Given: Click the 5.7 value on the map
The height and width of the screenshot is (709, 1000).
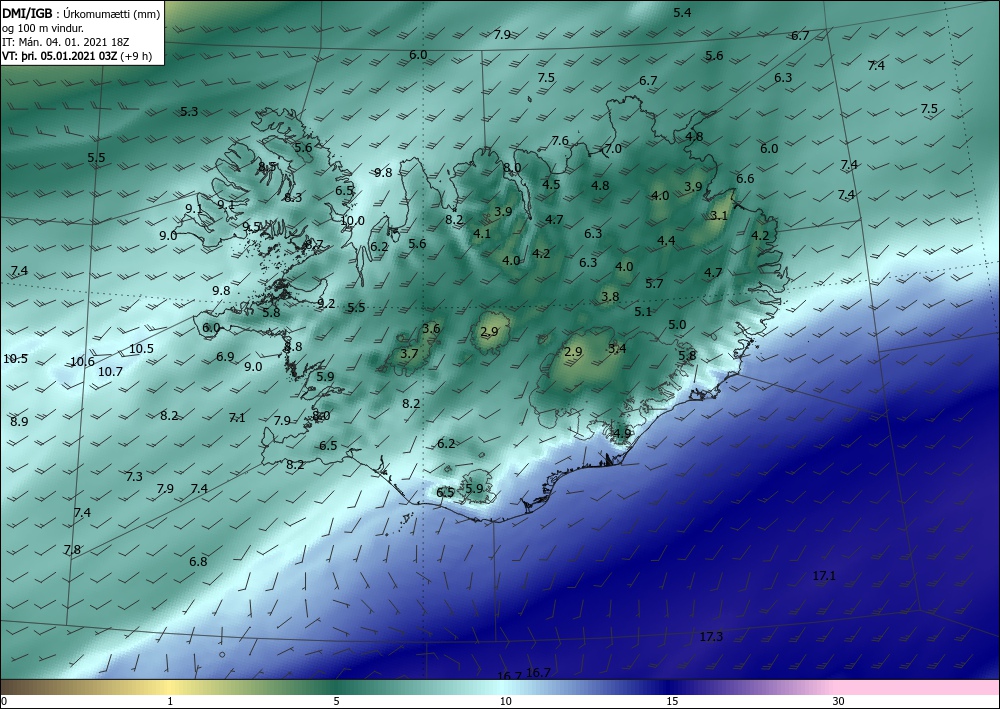Looking at the screenshot, I should (654, 284).
